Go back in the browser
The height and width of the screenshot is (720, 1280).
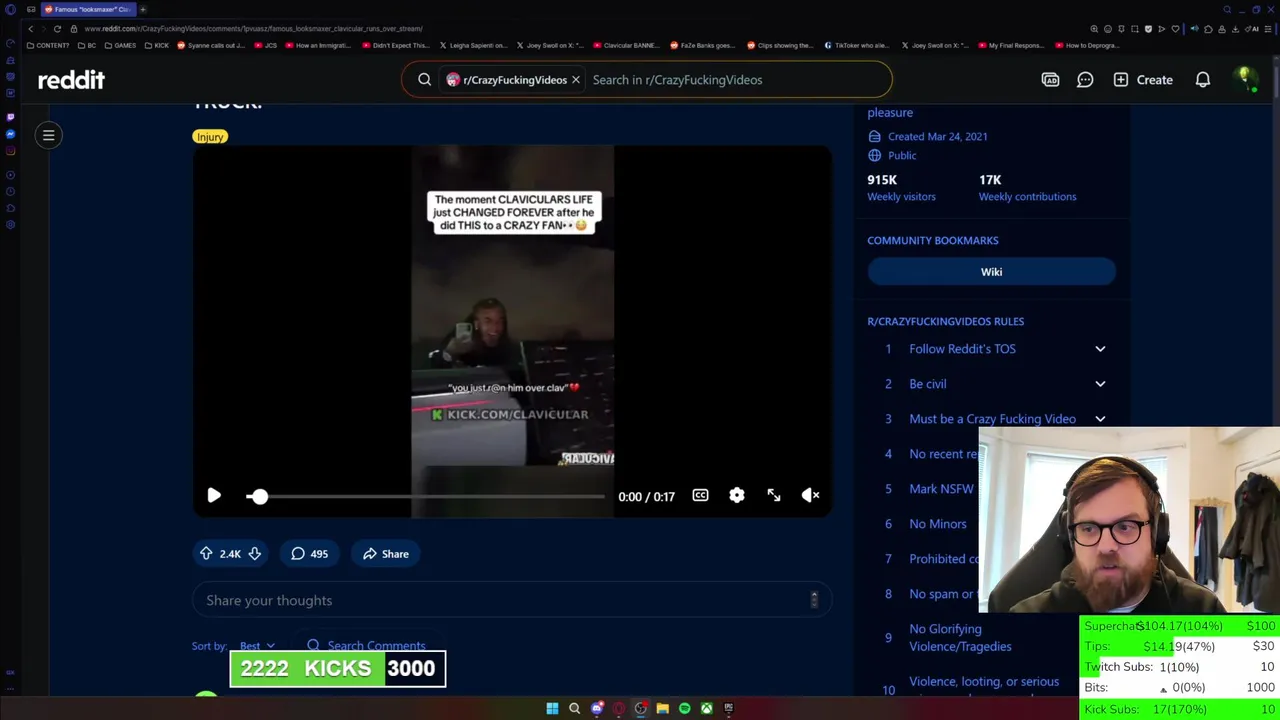tap(30, 28)
